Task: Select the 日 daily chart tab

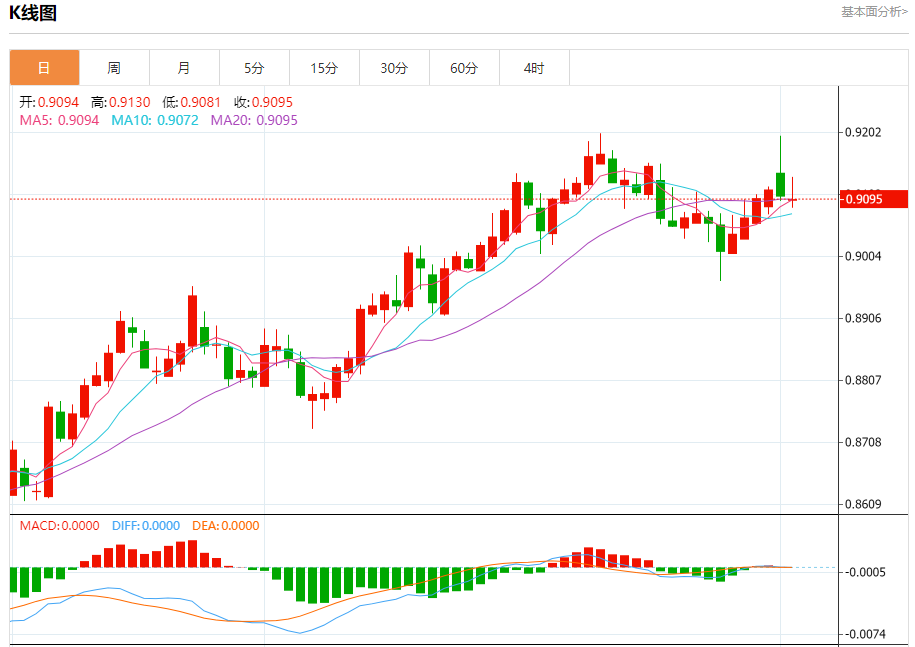Action: pos(44,68)
